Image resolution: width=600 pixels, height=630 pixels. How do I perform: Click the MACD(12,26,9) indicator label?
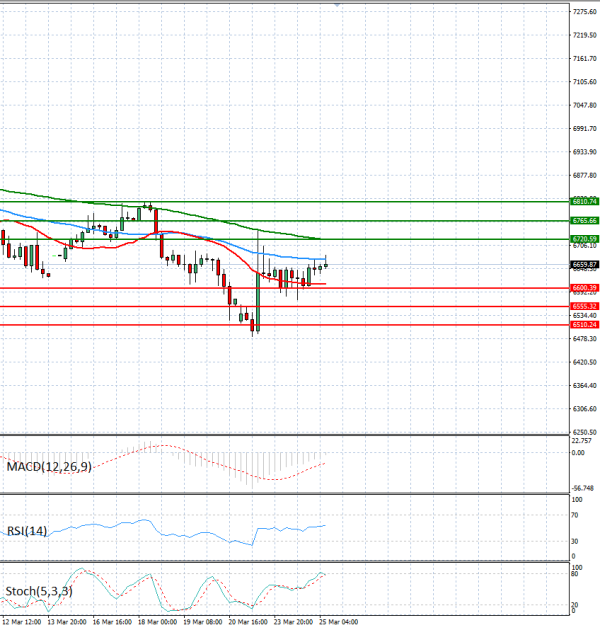(49, 466)
